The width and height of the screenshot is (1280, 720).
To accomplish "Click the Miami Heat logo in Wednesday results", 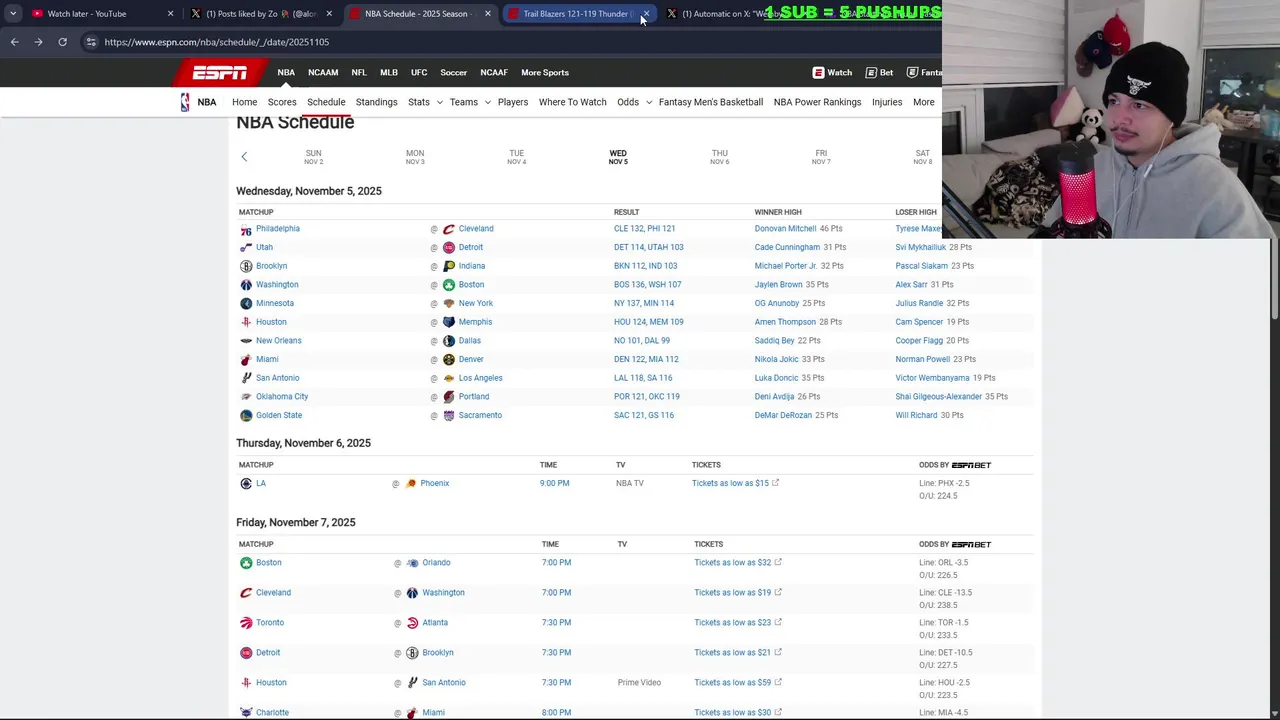I will point(246,359).
